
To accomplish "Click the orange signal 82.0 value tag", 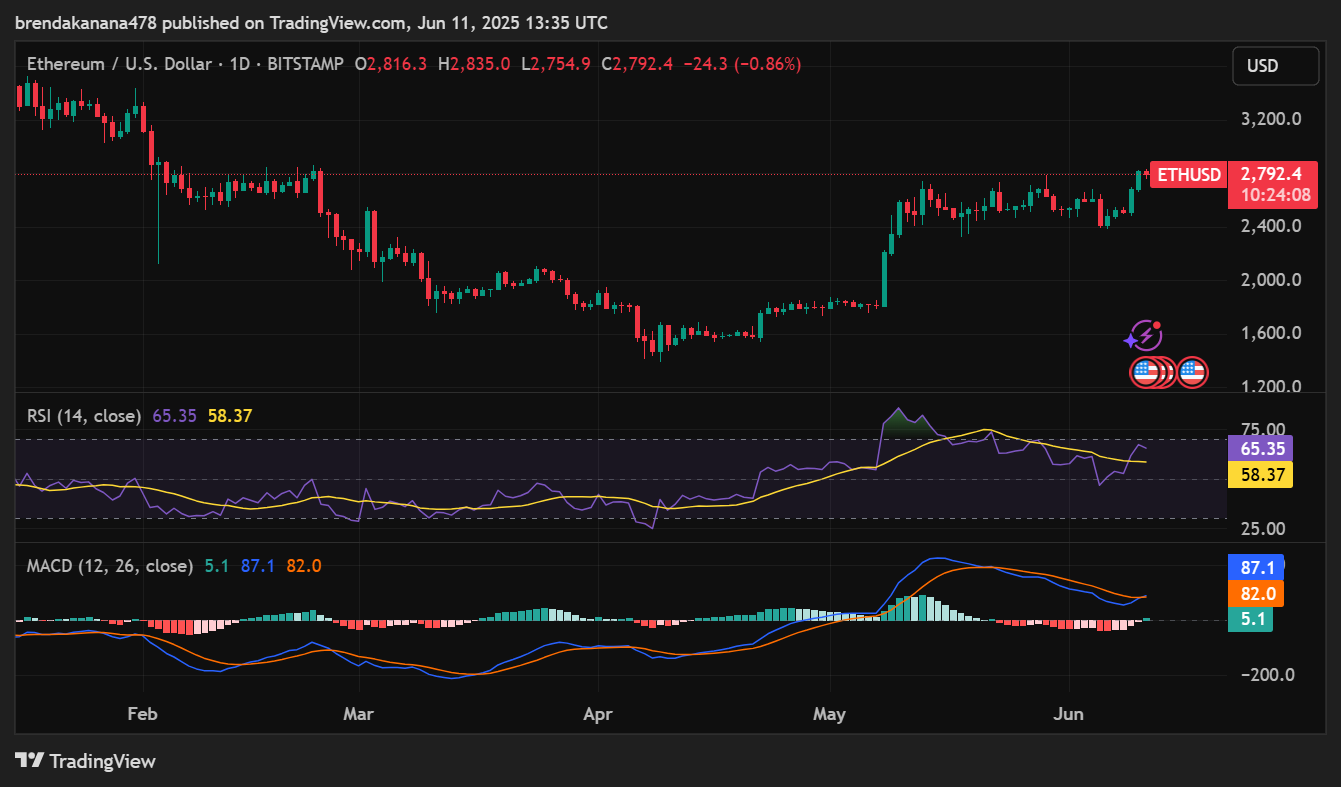I will click(1256, 594).
